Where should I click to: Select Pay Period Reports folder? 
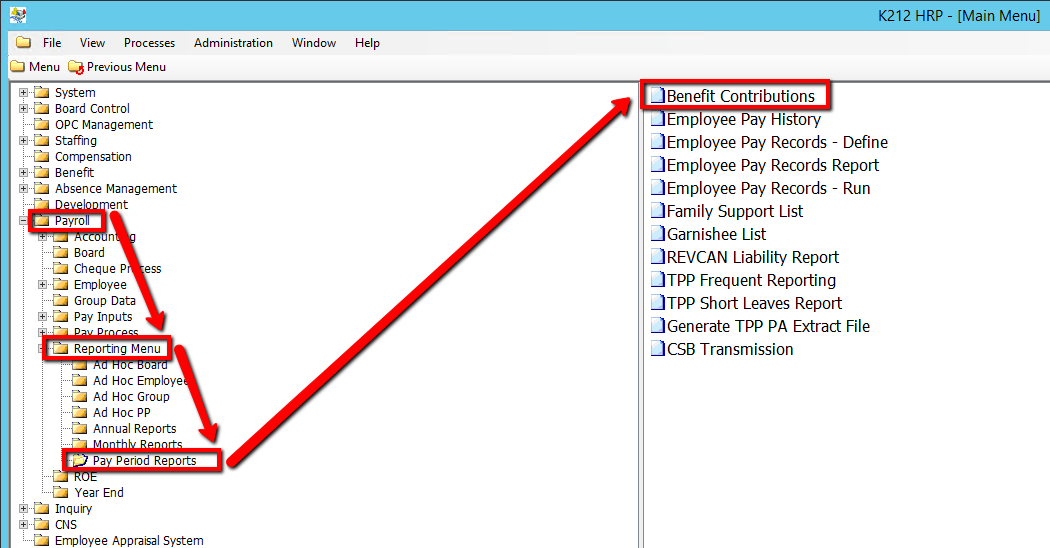click(144, 461)
